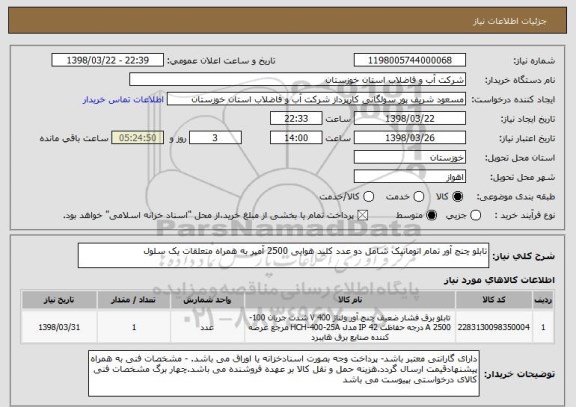Click the request creator name field
576x407 pixels.
pyautogui.click(x=316, y=99)
